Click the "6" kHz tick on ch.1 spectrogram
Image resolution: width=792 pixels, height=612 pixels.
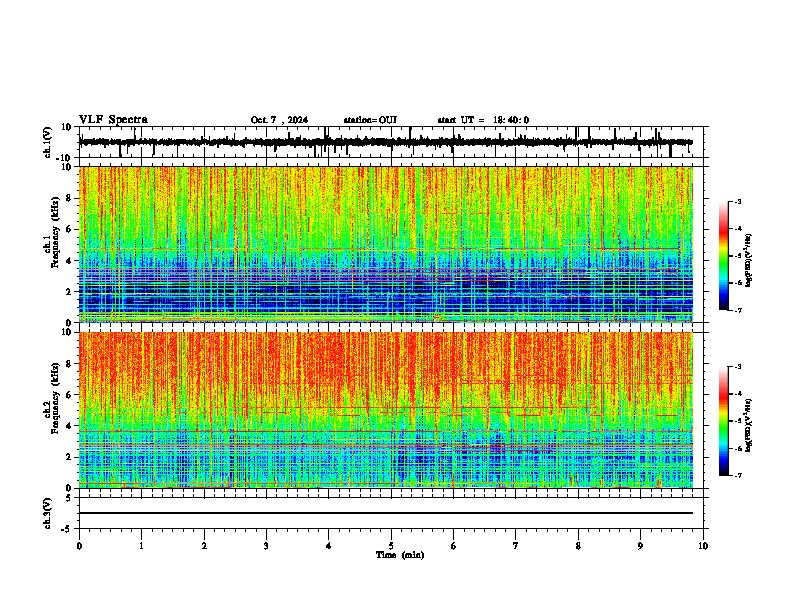tap(70, 229)
